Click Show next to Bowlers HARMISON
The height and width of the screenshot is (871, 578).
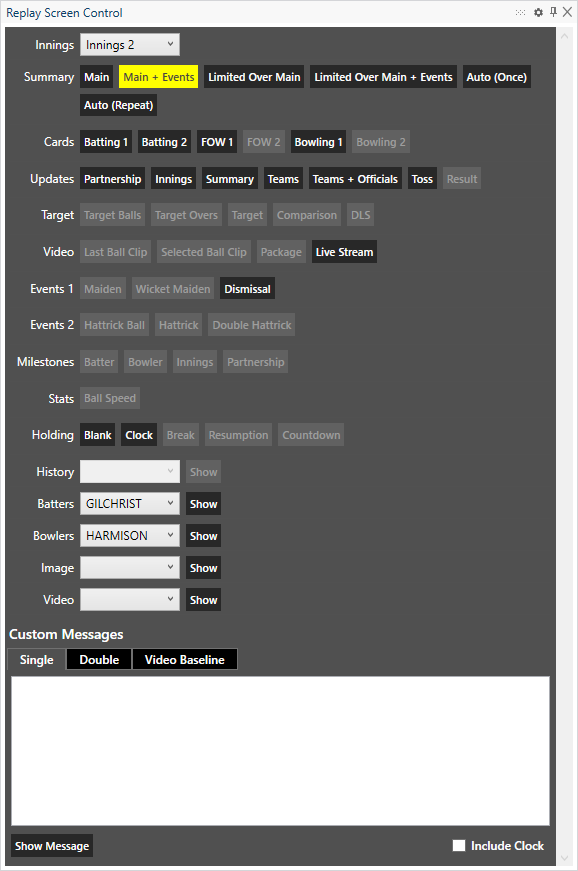pyautogui.click(x=204, y=536)
